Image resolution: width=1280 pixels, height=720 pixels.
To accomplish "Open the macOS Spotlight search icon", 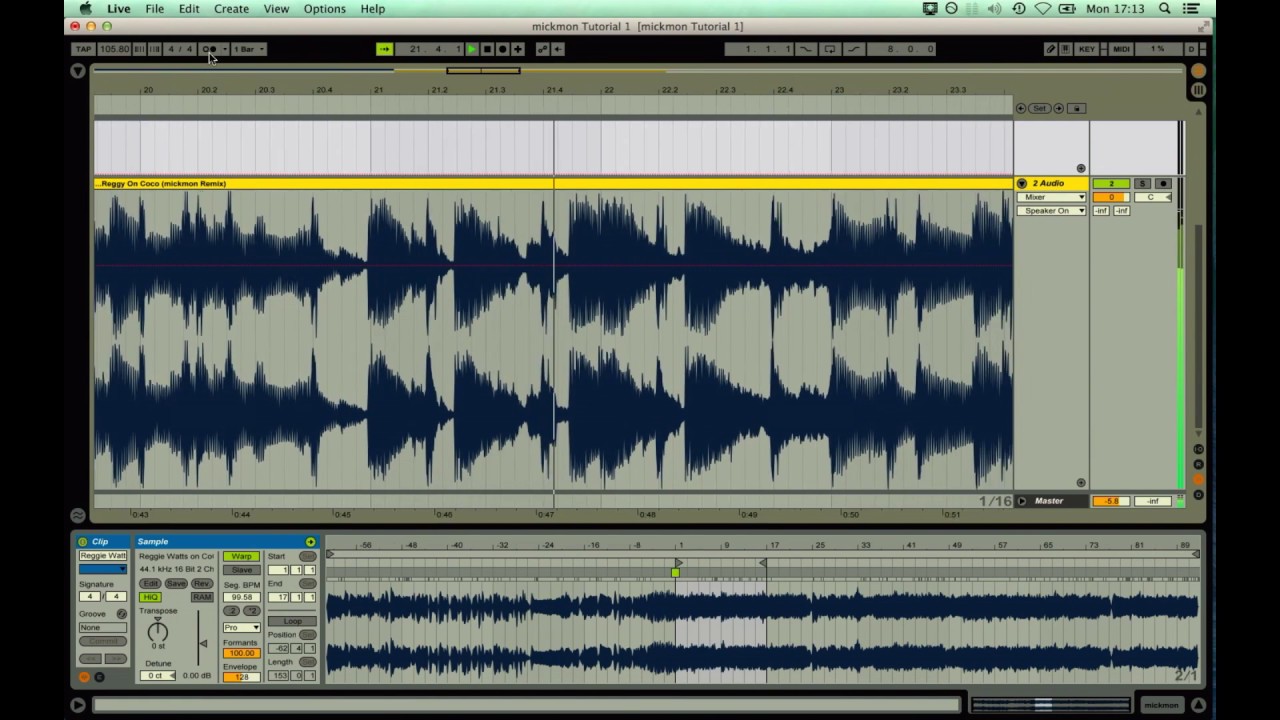I will pos(1165,9).
